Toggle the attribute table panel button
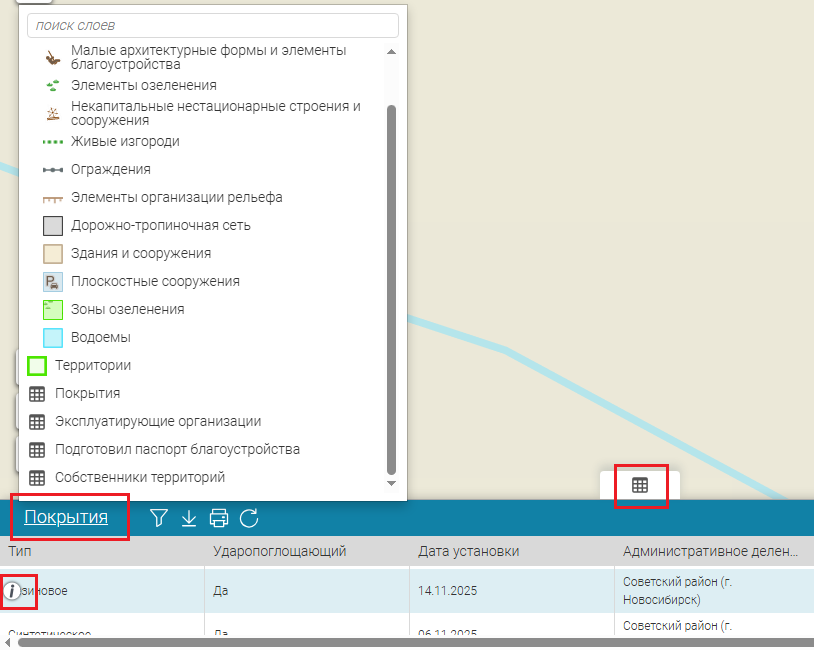This screenshot has width=814, height=669. point(640,486)
